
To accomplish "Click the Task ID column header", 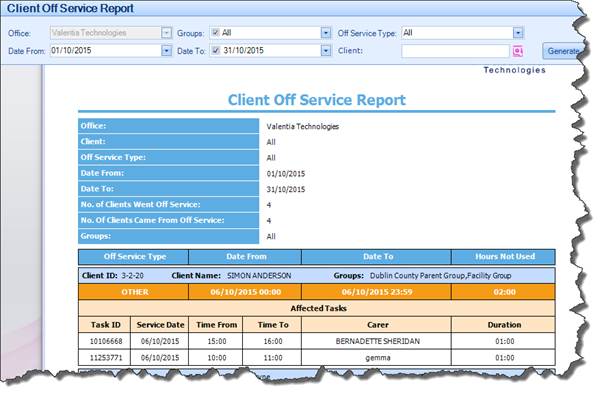I will point(105,325).
